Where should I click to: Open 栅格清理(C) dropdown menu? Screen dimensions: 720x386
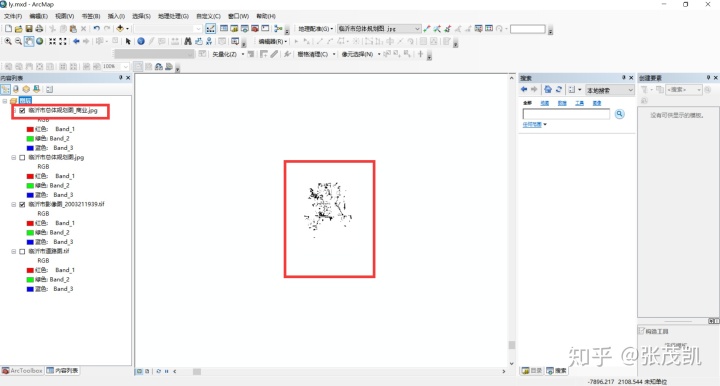click(x=316, y=54)
